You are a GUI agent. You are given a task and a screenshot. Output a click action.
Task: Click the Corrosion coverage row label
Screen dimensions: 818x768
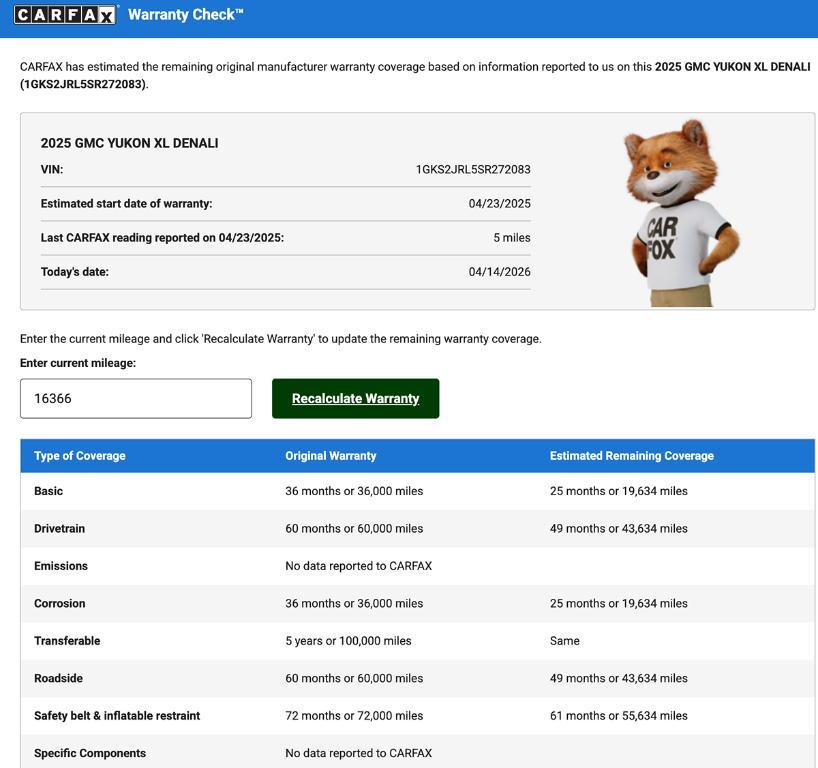tap(59, 604)
